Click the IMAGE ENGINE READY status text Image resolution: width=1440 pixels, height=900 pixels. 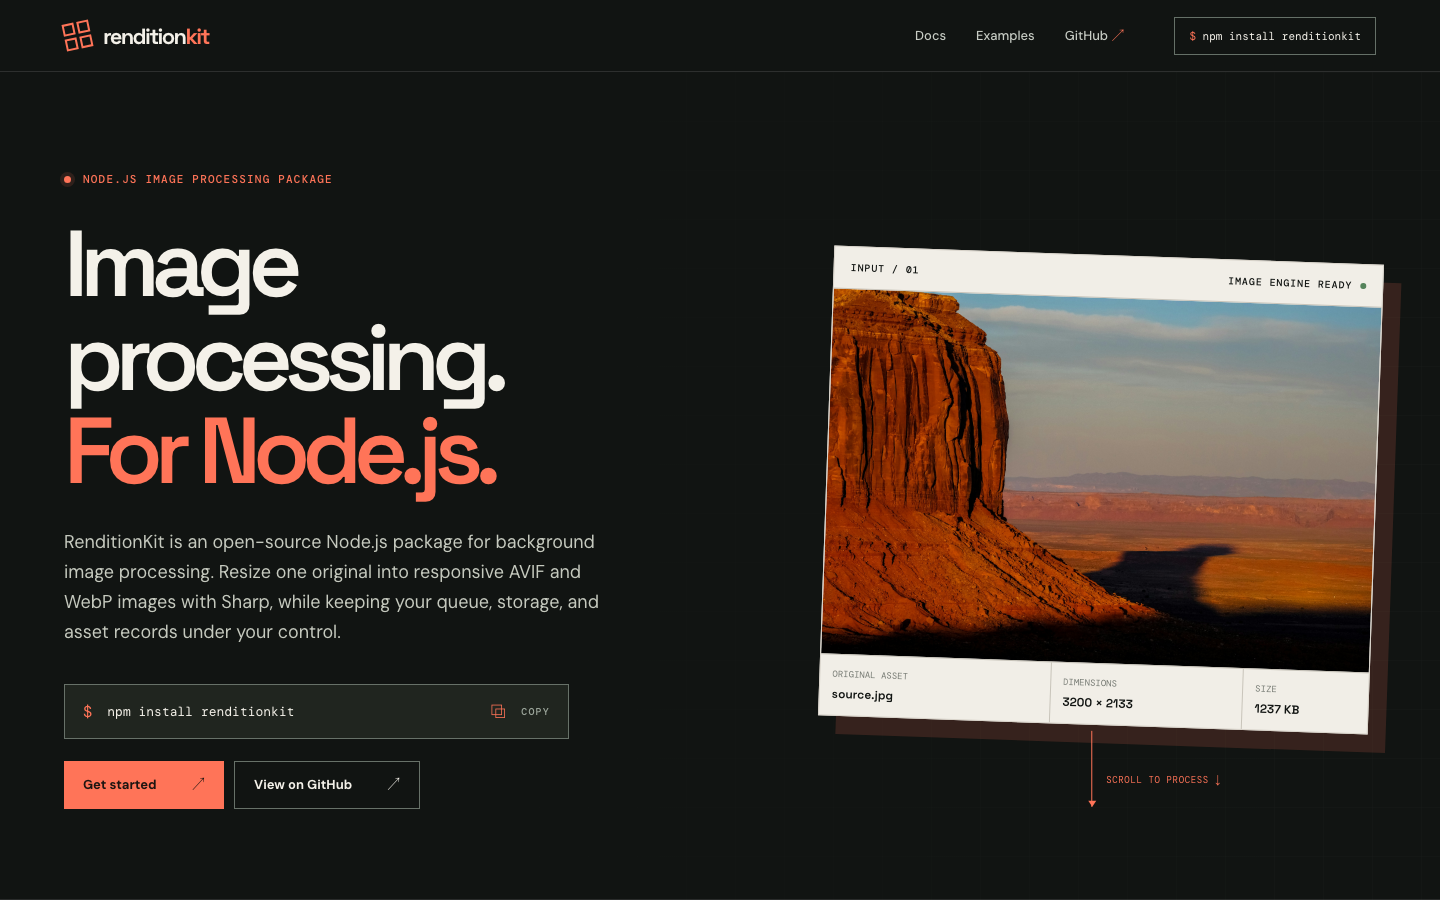[1290, 283]
